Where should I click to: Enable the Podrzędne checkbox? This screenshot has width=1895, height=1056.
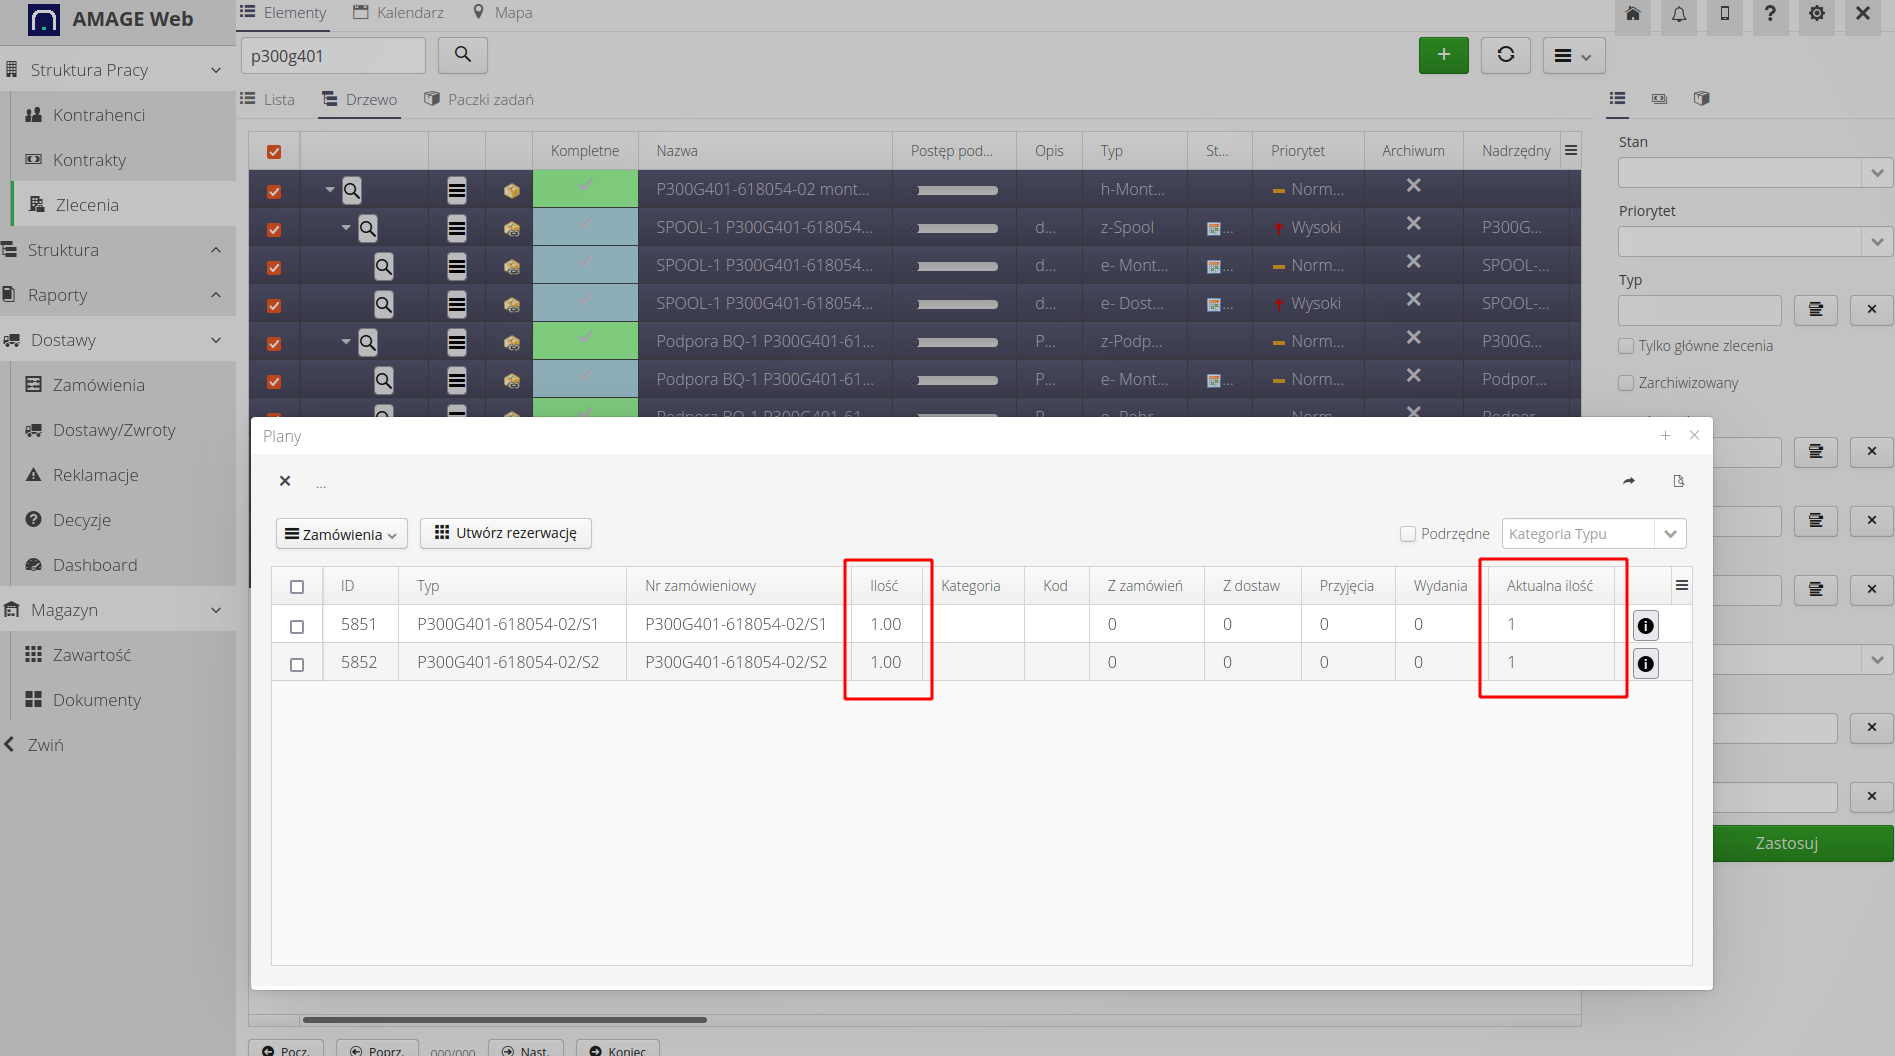pyautogui.click(x=1408, y=534)
